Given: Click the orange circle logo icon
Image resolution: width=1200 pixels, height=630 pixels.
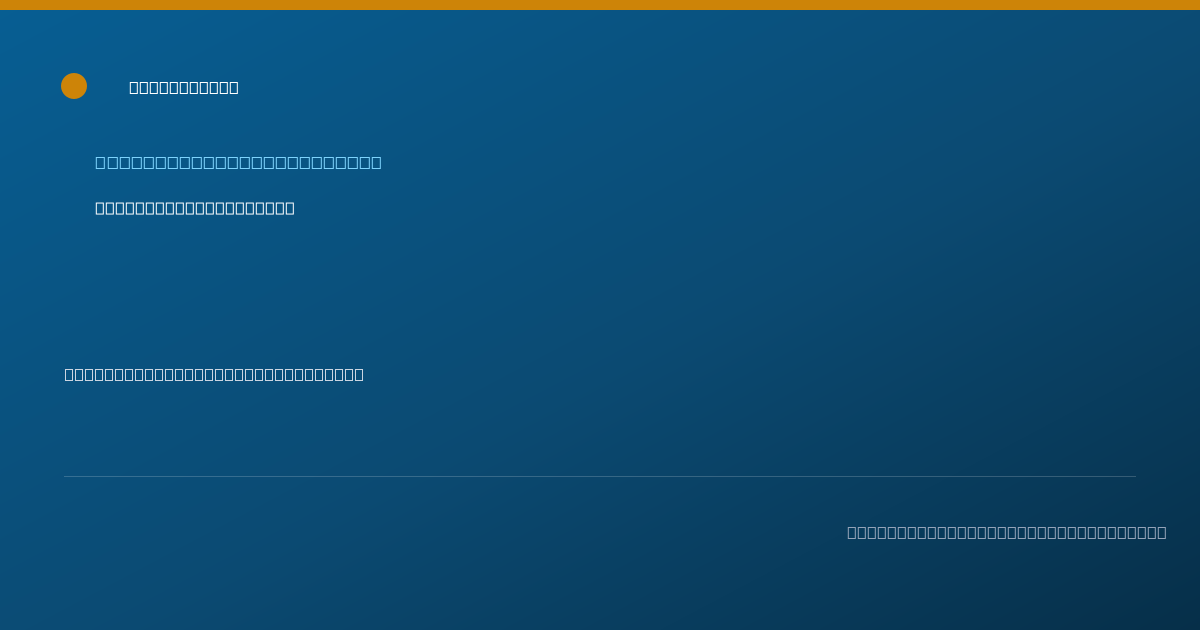Looking at the screenshot, I should pos(74,86).
